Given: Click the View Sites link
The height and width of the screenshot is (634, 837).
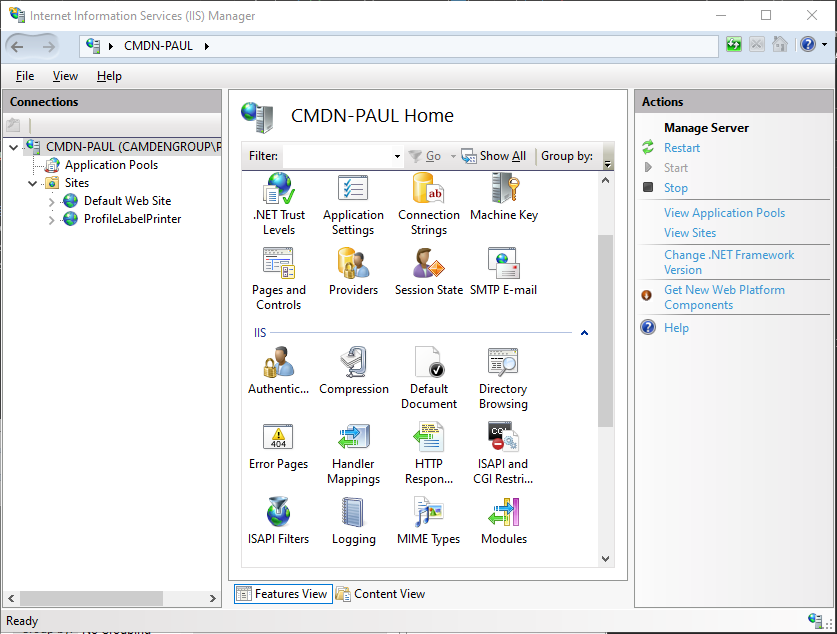Looking at the screenshot, I should (690, 233).
